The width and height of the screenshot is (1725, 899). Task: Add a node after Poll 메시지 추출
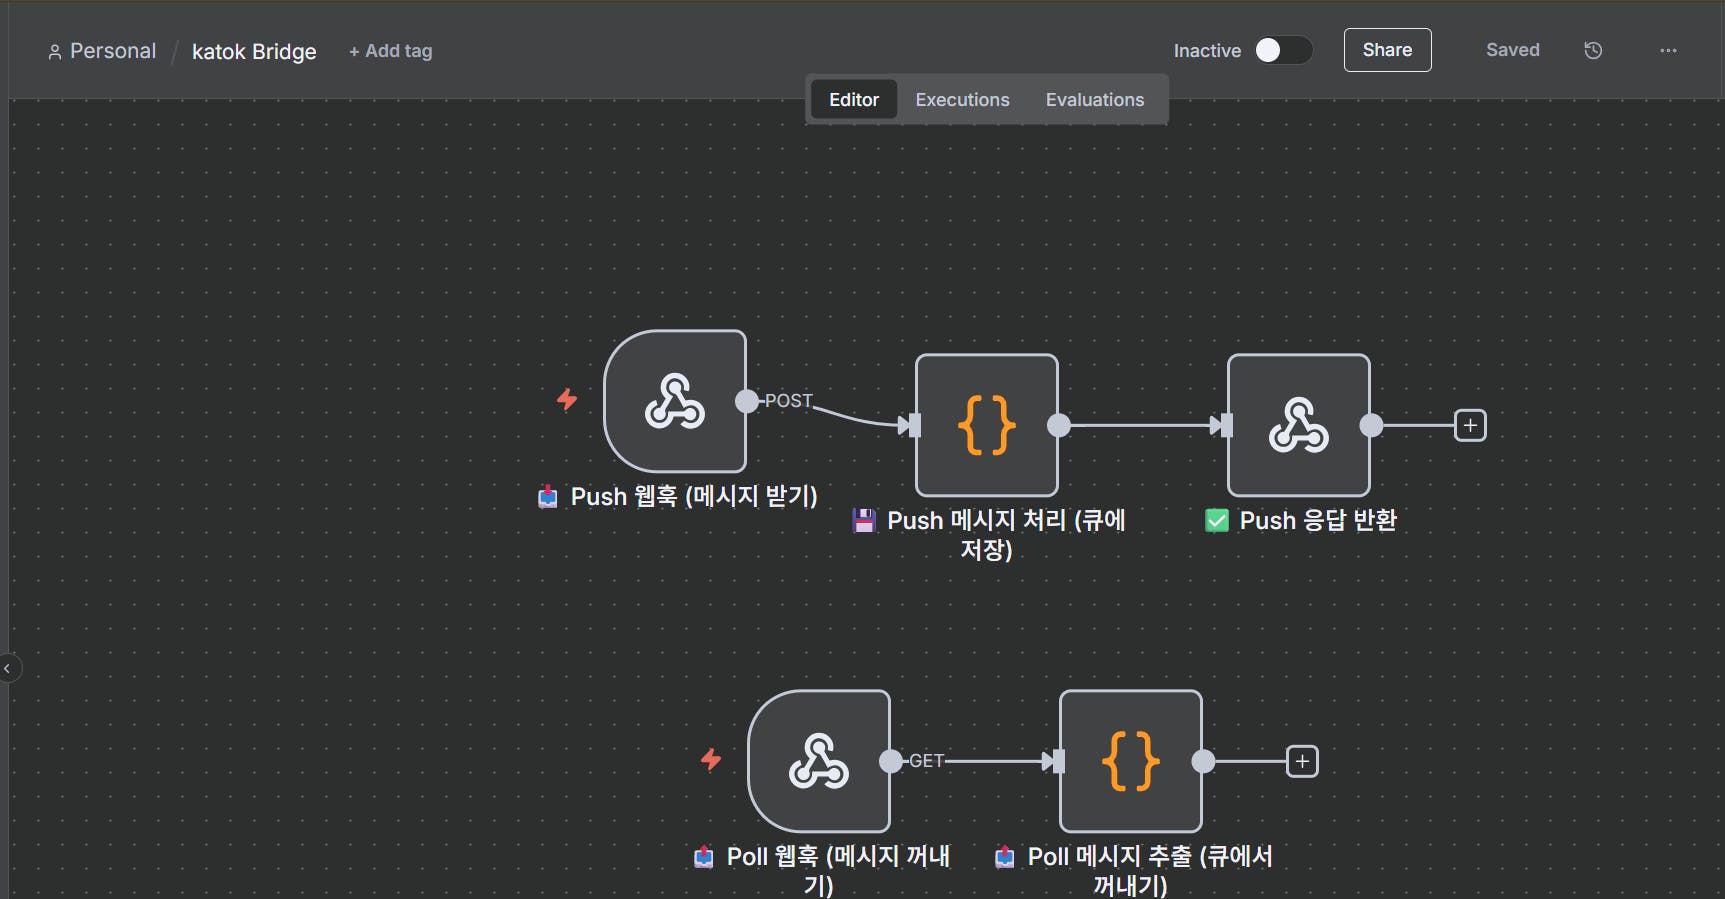[1302, 761]
